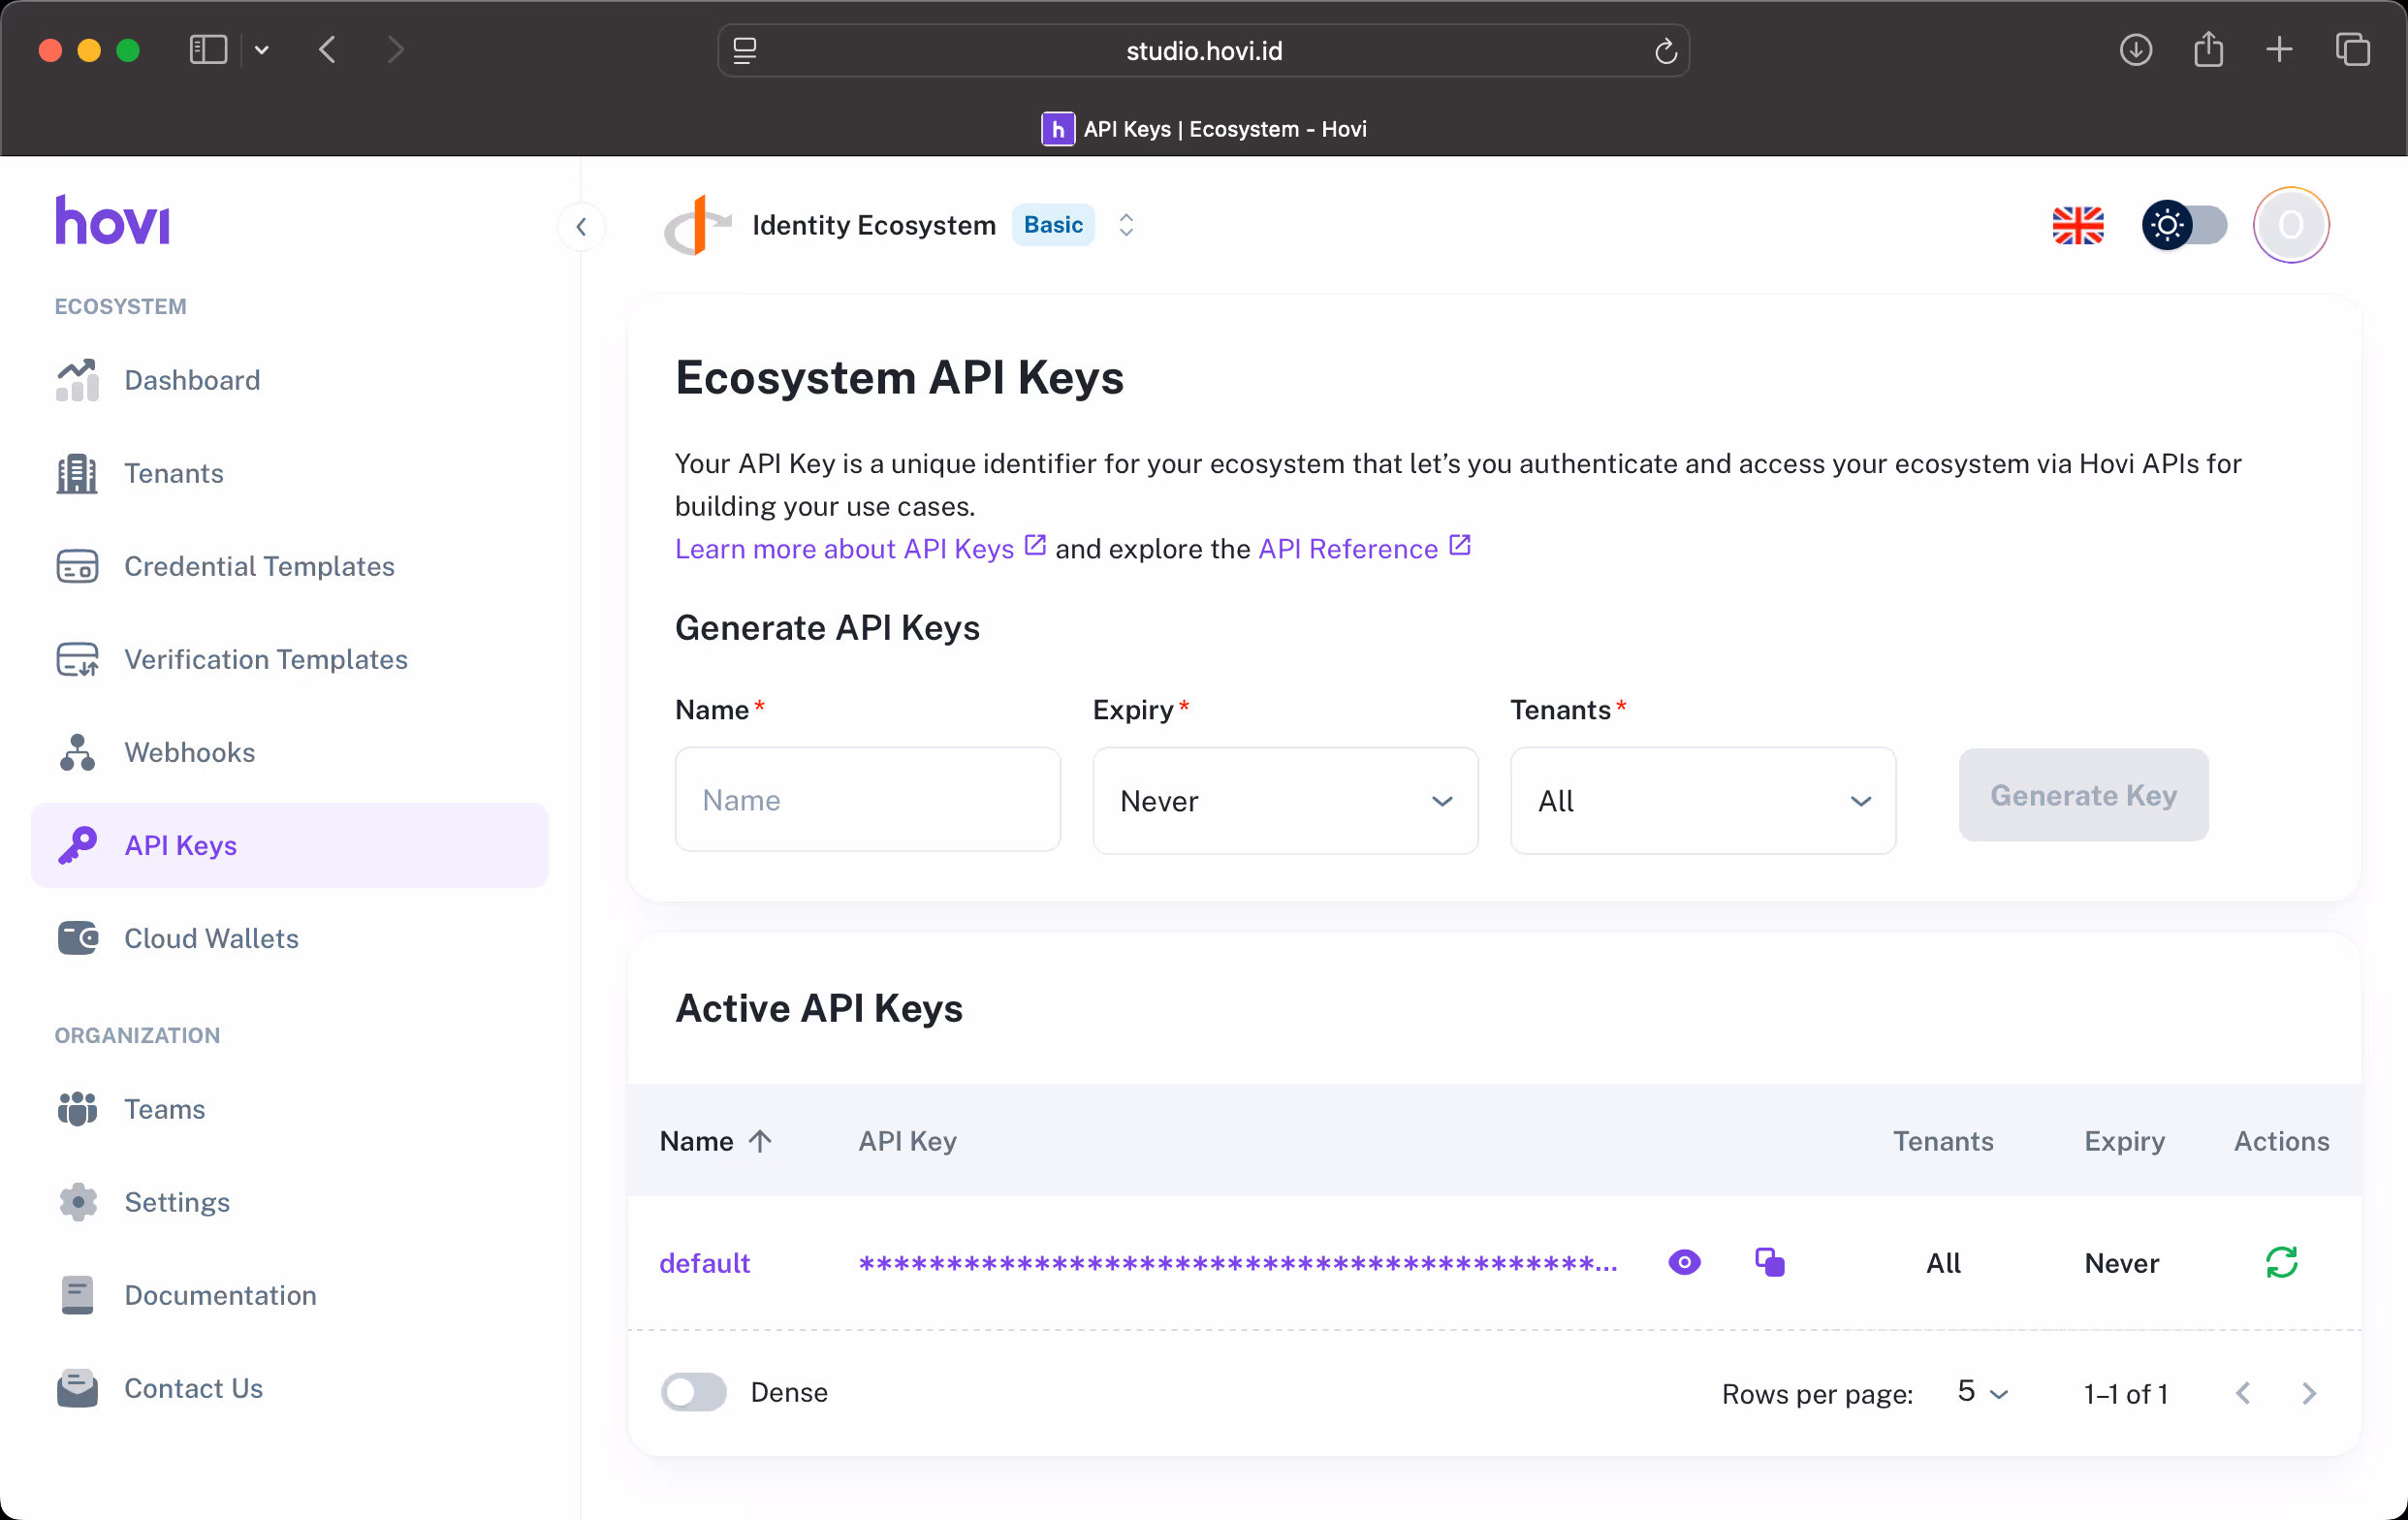Open the Expiry dropdown set to Never
2408x1520 pixels.
1285,801
